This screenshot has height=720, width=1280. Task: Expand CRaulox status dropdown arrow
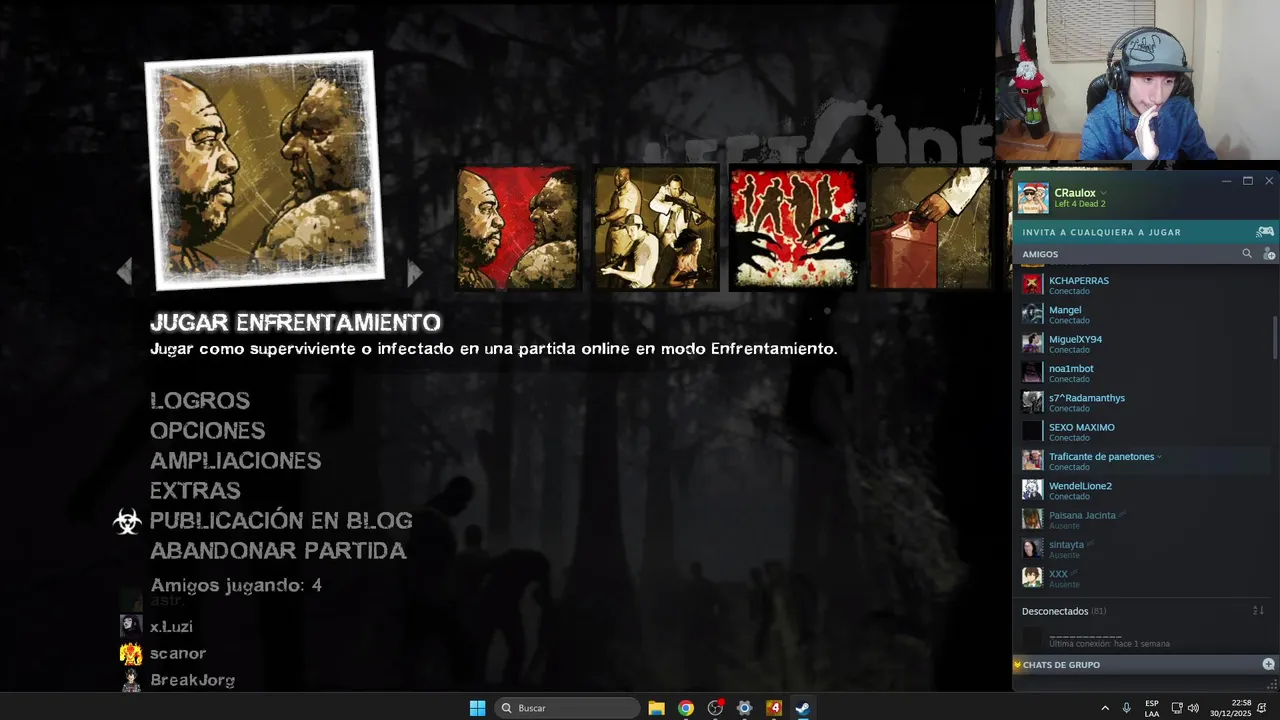click(x=1104, y=193)
